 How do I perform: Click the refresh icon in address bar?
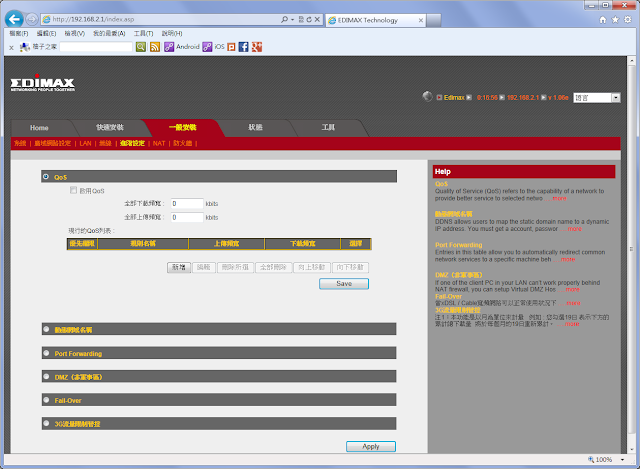pyautogui.click(x=309, y=20)
